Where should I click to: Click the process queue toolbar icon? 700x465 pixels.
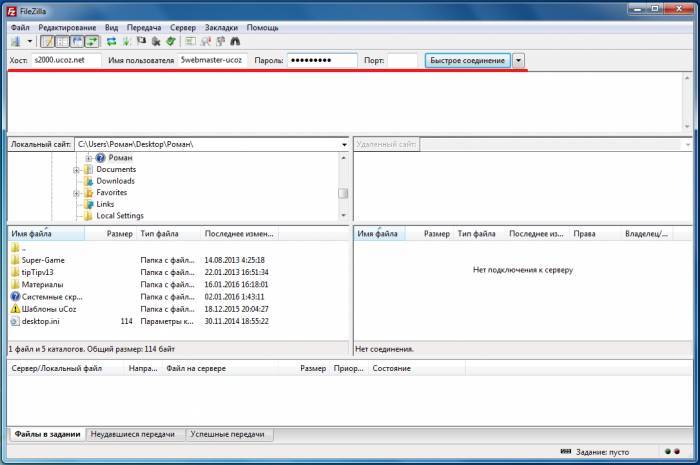click(126, 42)
